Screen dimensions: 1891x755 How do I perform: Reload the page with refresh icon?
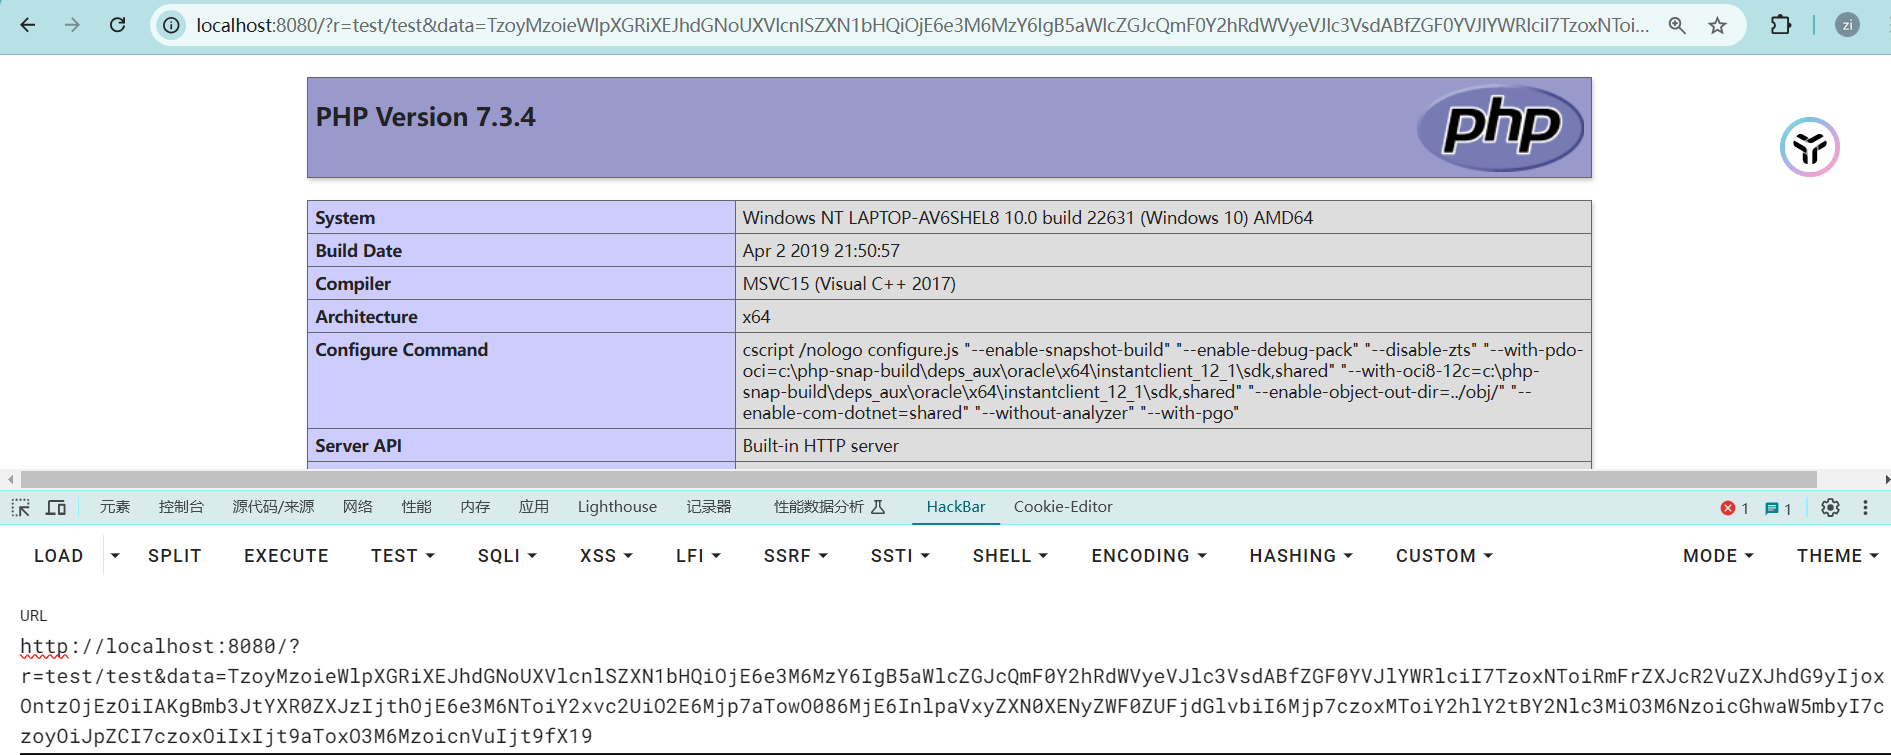point(117,25)
